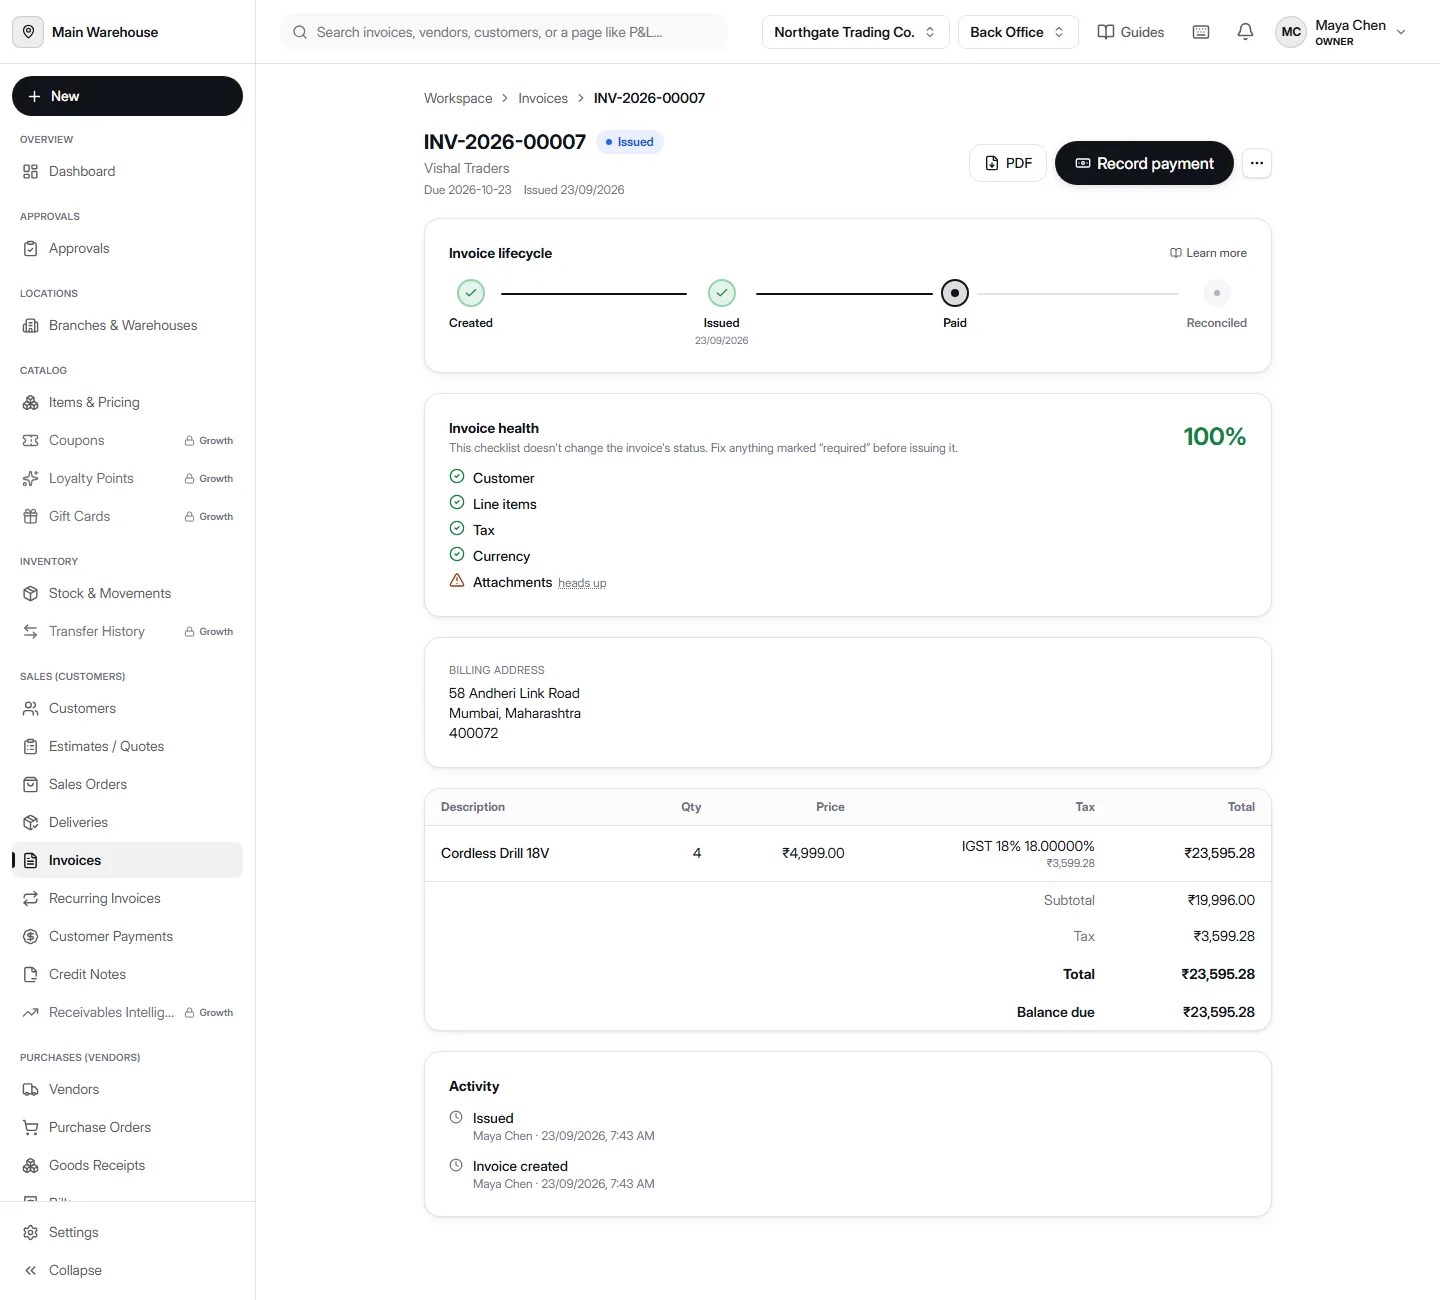The image size is (1440, 1300).
Task: Click the Recurring Invoices repeat icon
Action: pos(31,899)
